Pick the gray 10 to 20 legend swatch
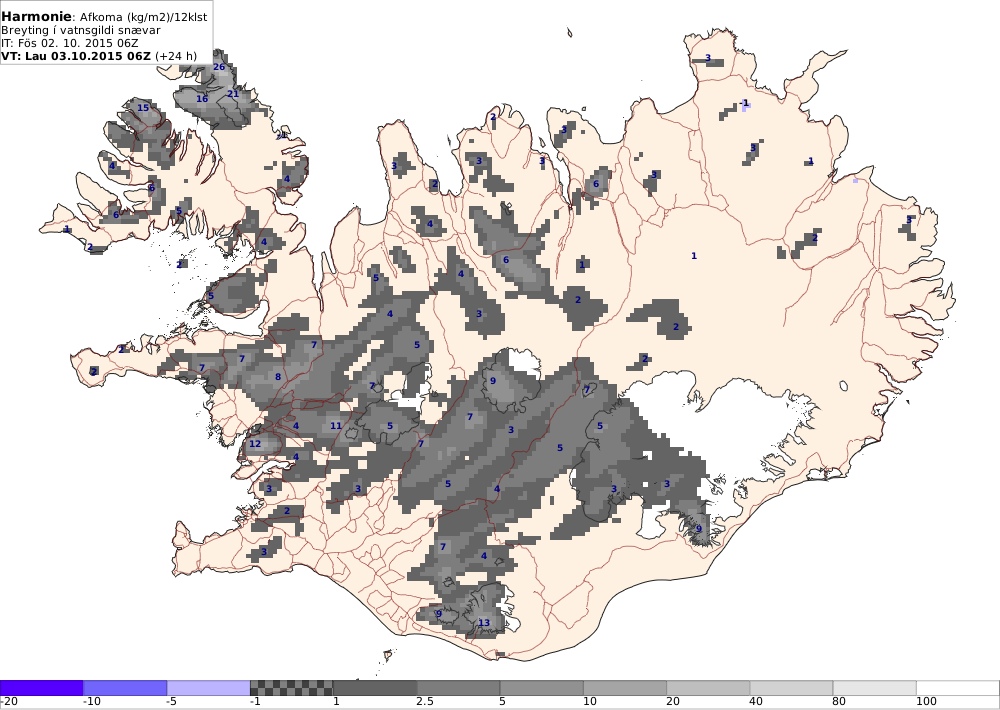This screenshot has width=1000, height=710. click(x=625, y=688)
